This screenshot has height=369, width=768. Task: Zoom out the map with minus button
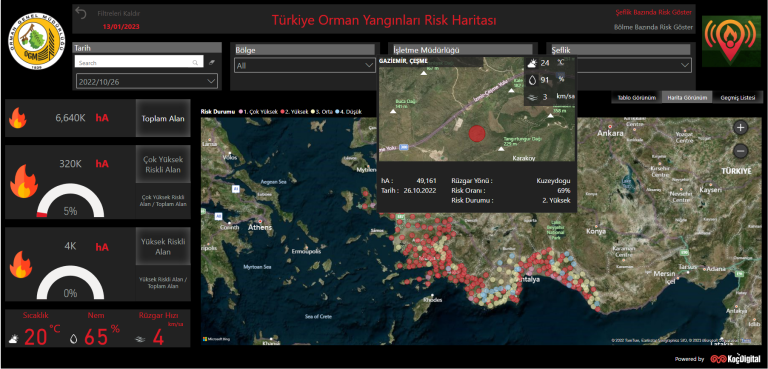coord(741,151)
